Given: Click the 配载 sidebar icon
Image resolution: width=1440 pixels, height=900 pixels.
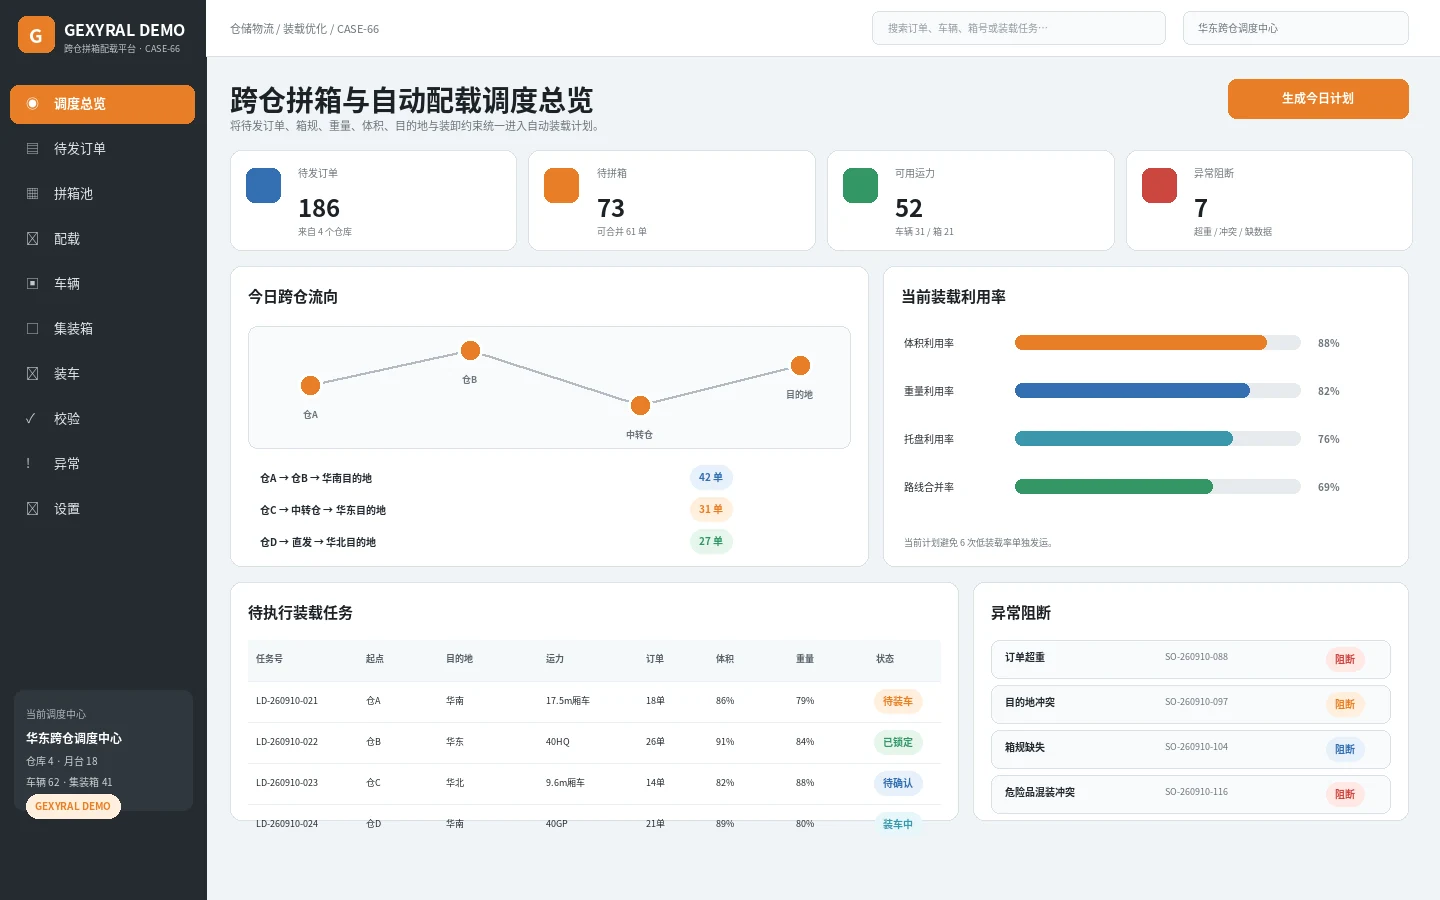Looking at the screenshot, I should pos(32,239).
